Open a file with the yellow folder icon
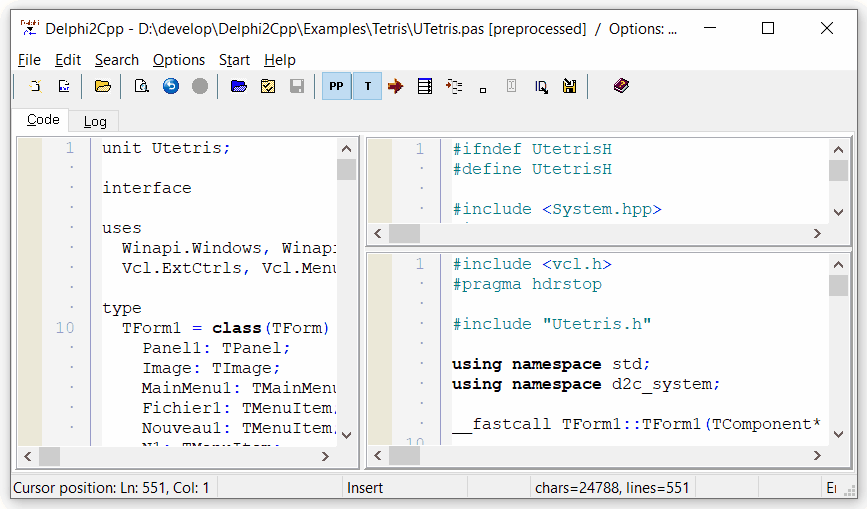Image resolution: width=867 pixels, height=509 pixels. (102, 86)
